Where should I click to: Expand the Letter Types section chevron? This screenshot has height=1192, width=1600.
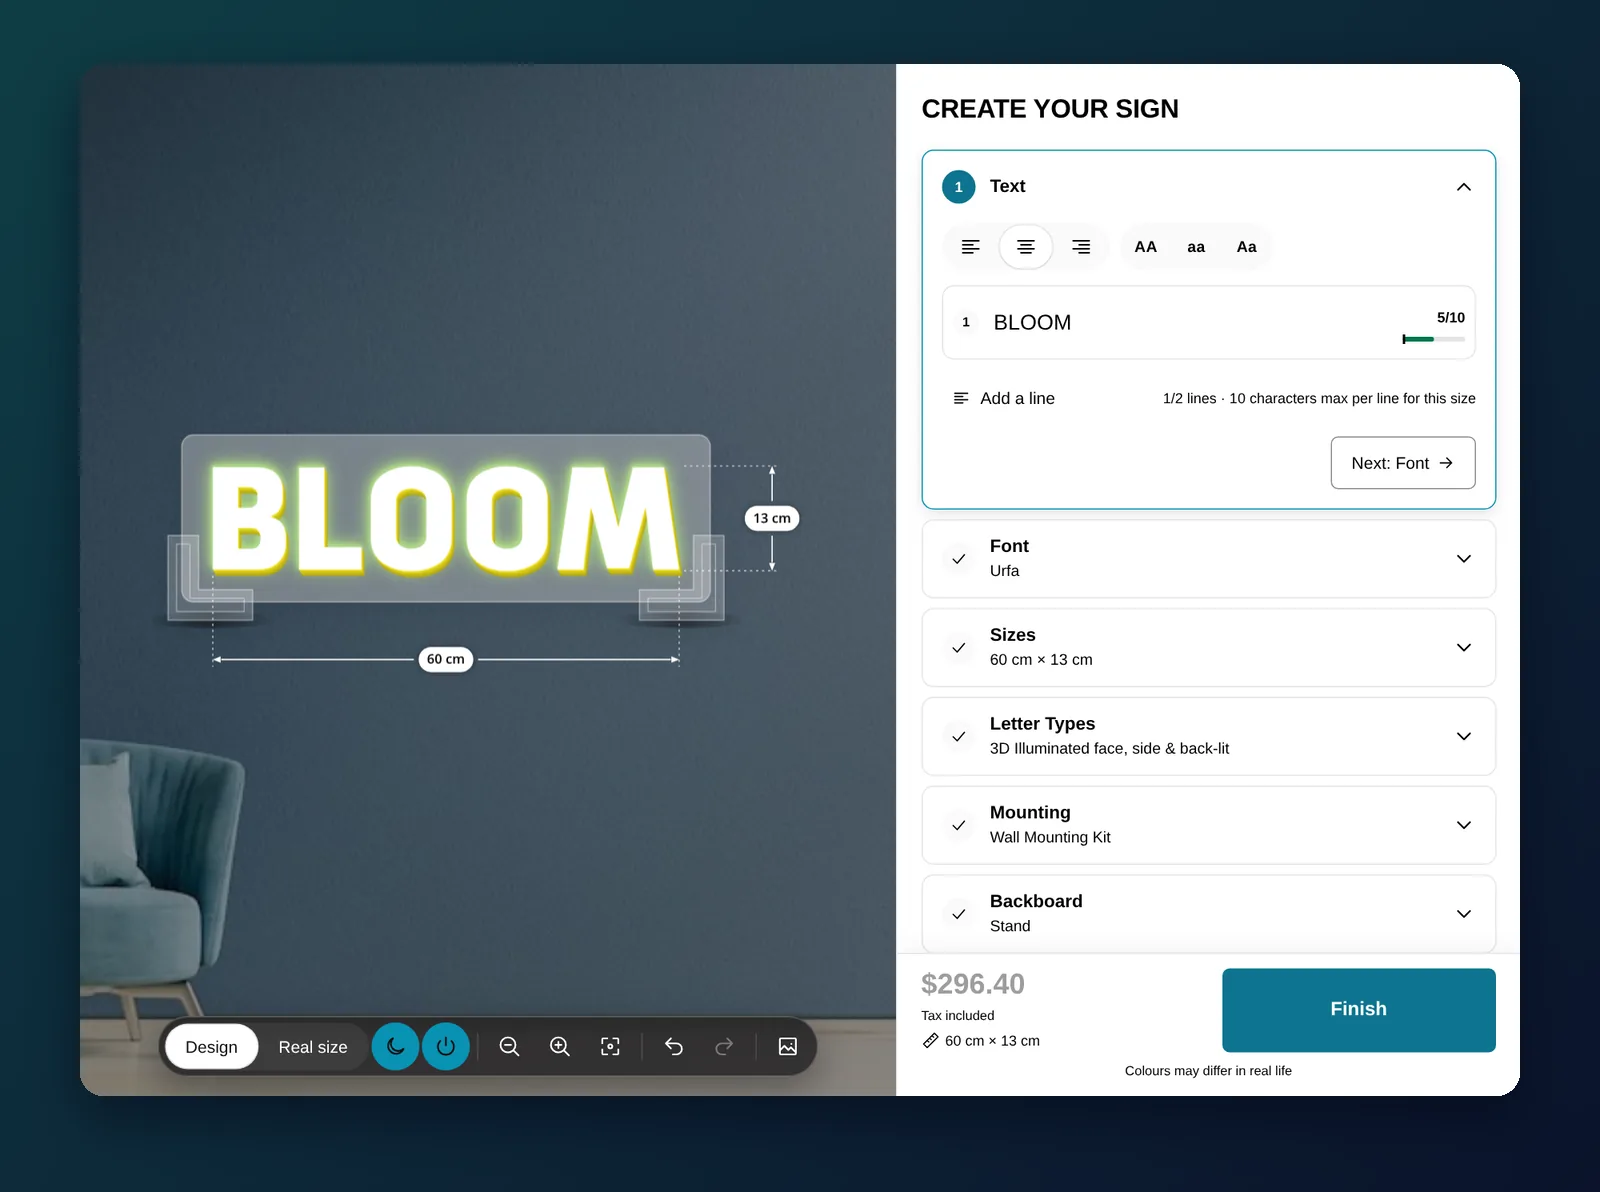pyautogui.click(x=1464, y=736)
